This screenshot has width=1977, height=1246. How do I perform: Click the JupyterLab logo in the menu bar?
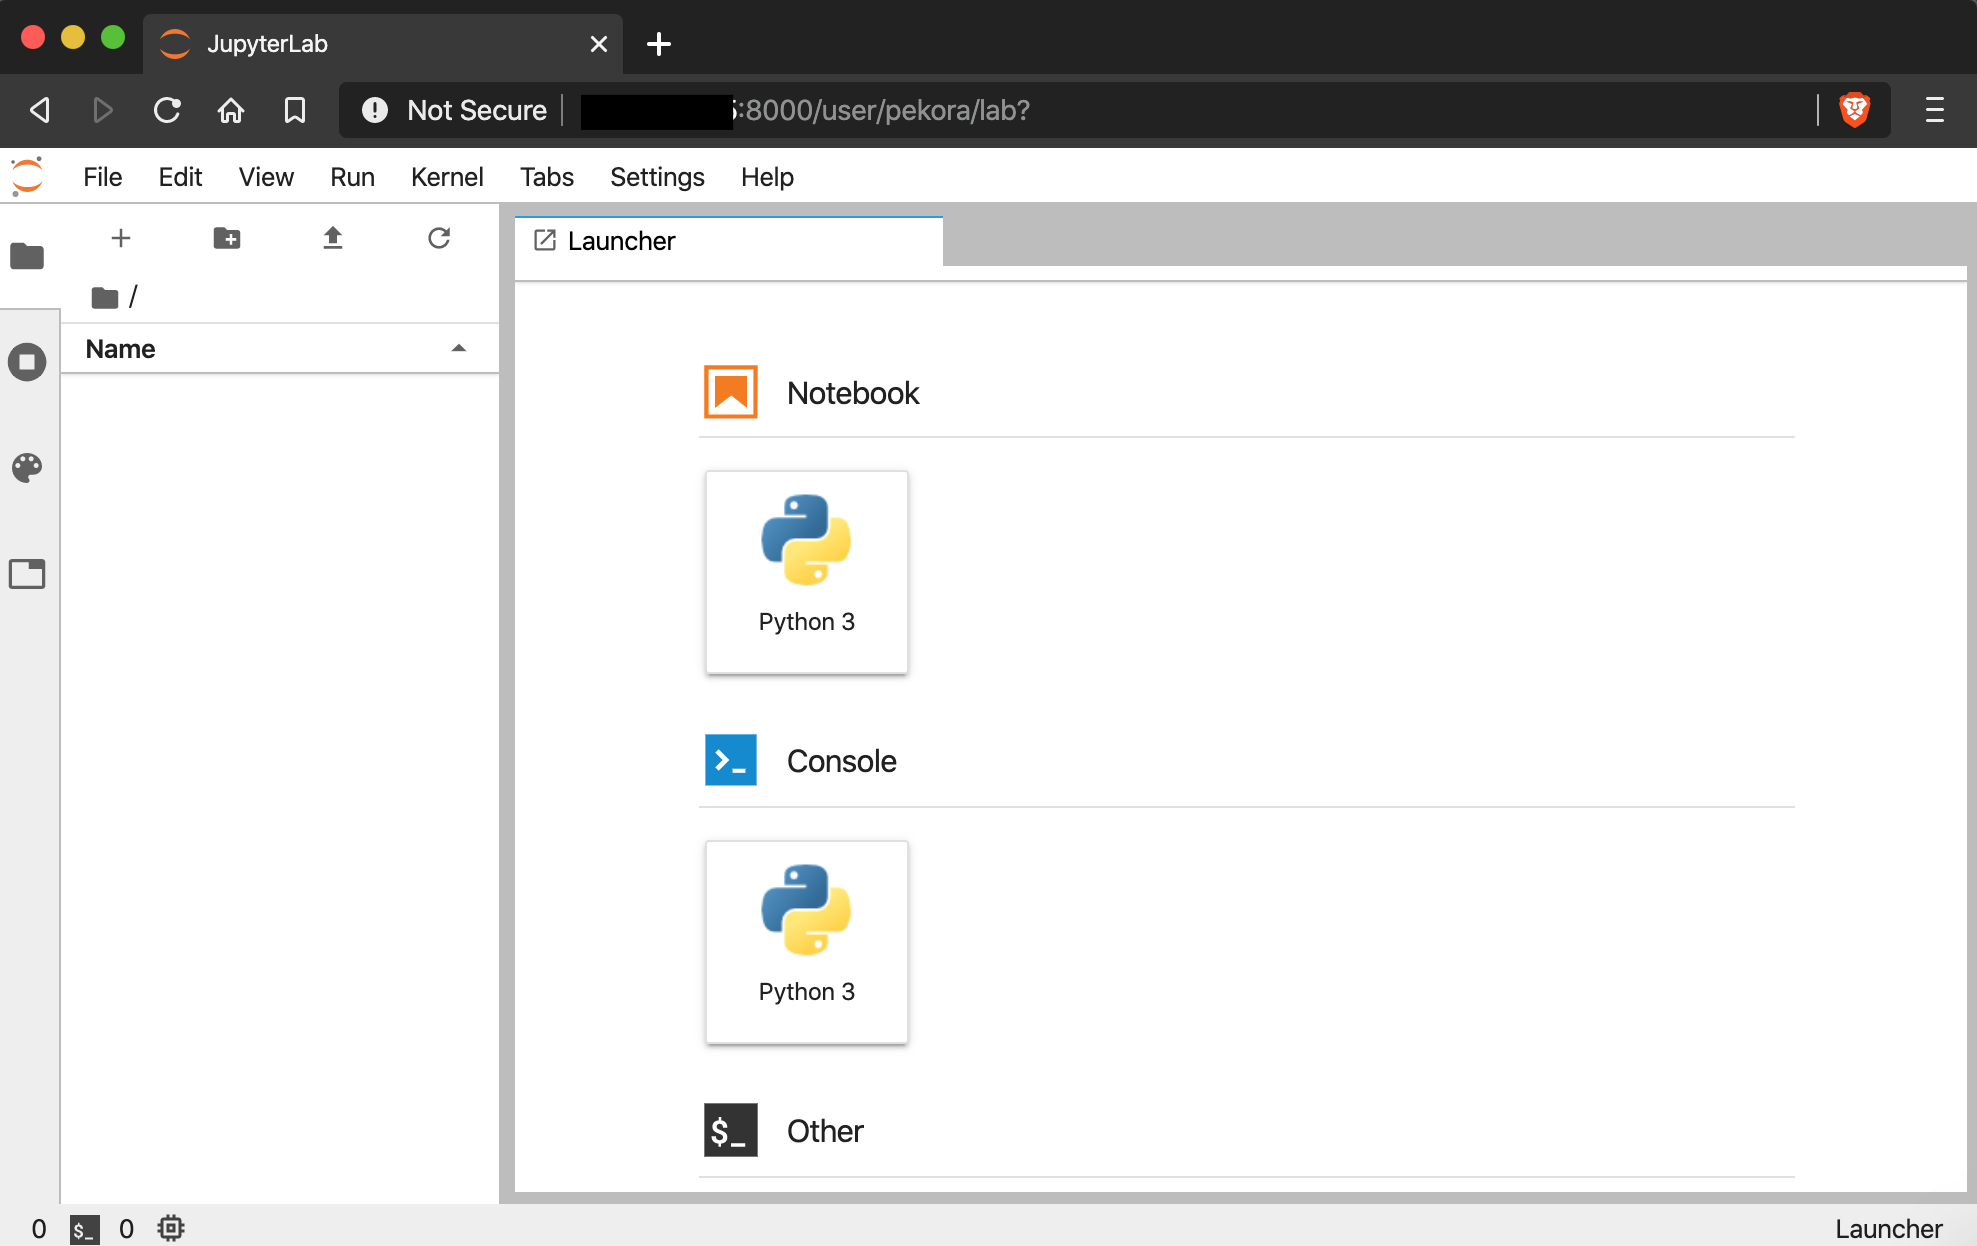pyautogui.click(x=27, y=177)
